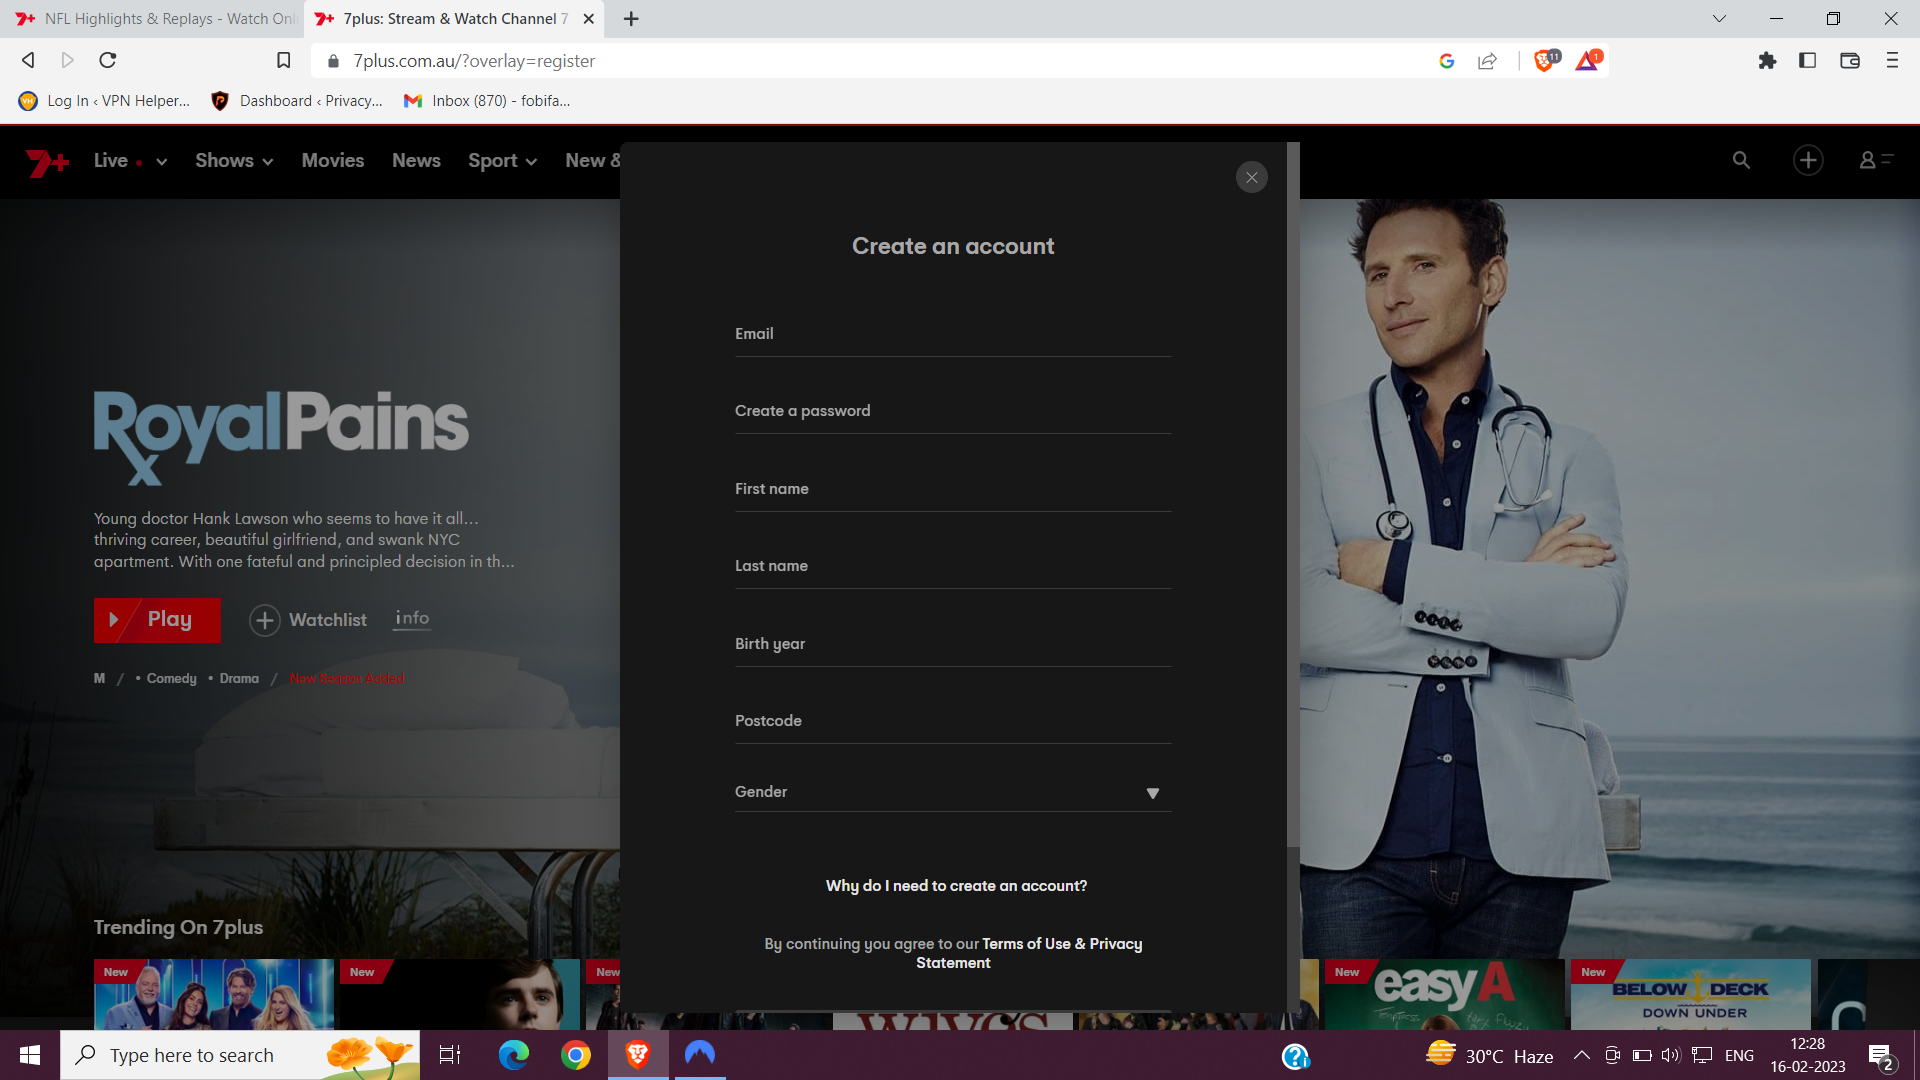Open the user profile icon in header
The height and width of the screenshot is (1080, 1920).
click(1876, 160)
